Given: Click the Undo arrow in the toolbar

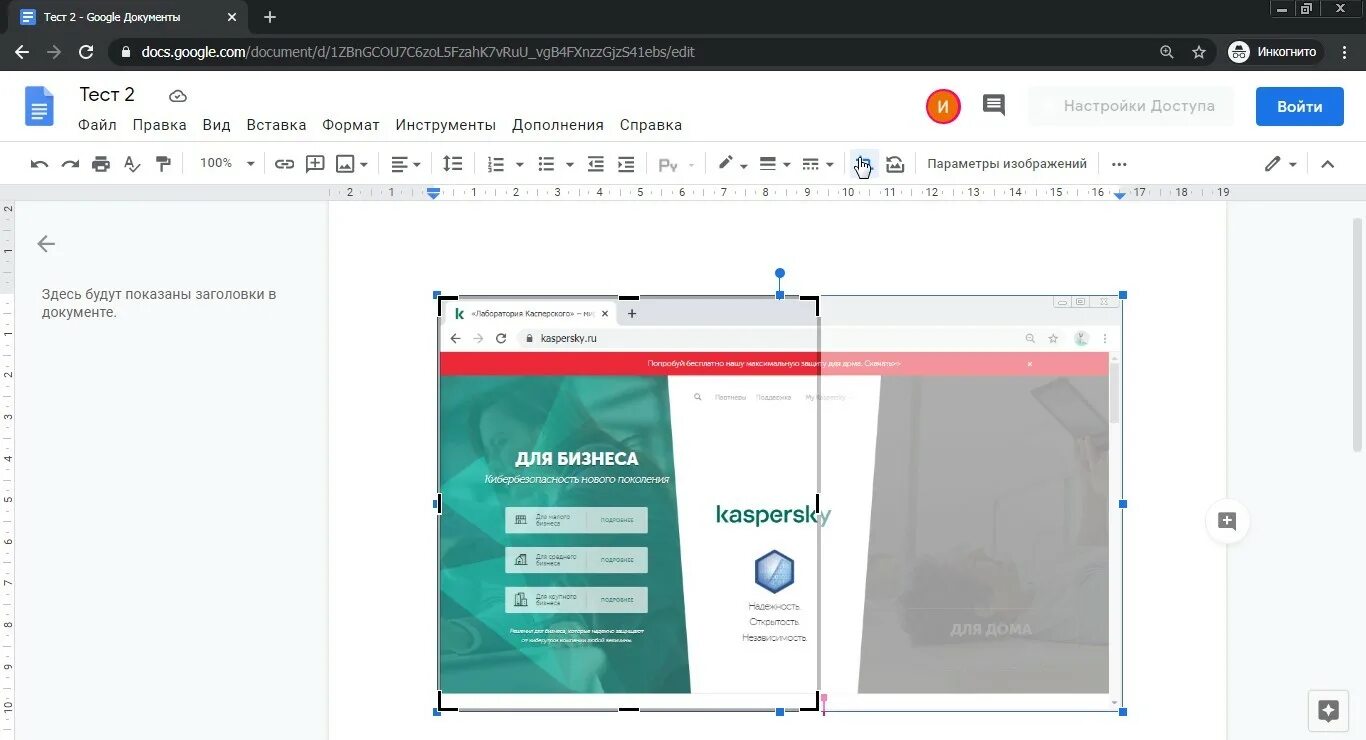Looking at the screenshot, I should (x=39, y=164).
